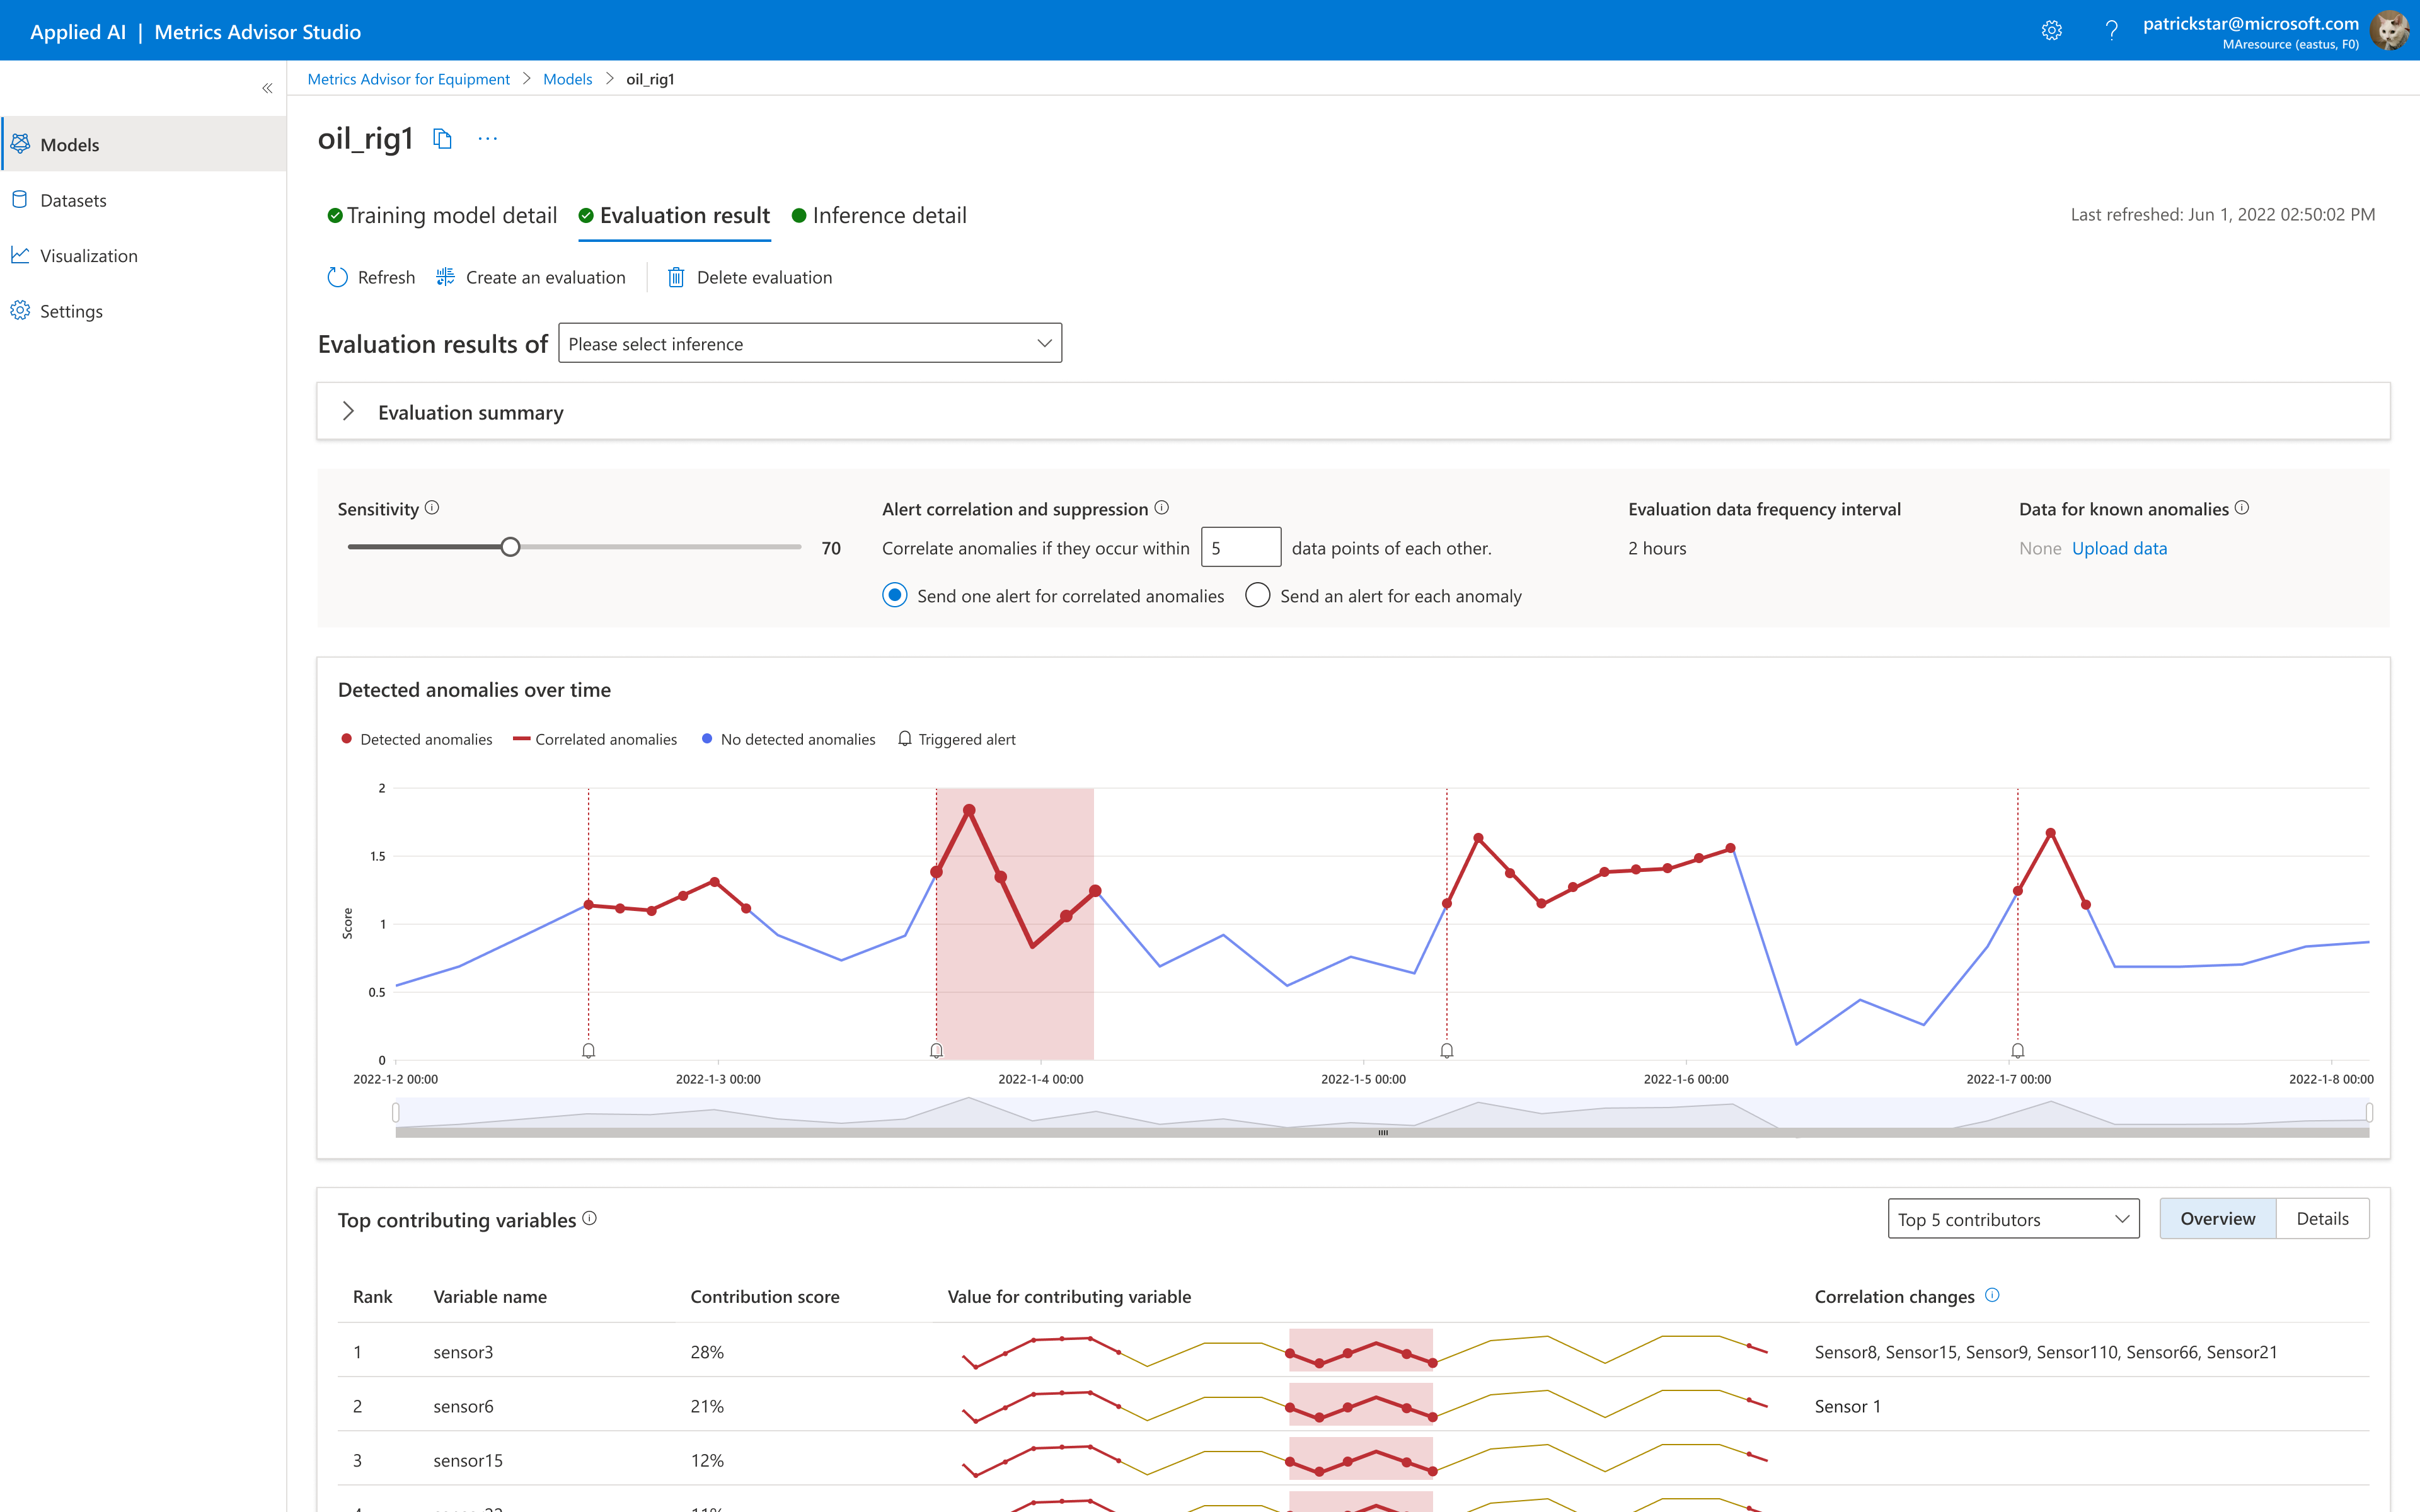2420x1512 pixels.
Task: Click the Datasets database icon in sidebar
Action: coord(20,200)
